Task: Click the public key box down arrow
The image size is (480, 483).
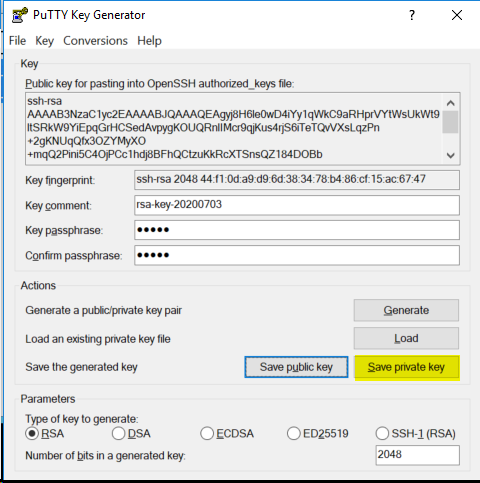Action: click(x=451, y=155)
